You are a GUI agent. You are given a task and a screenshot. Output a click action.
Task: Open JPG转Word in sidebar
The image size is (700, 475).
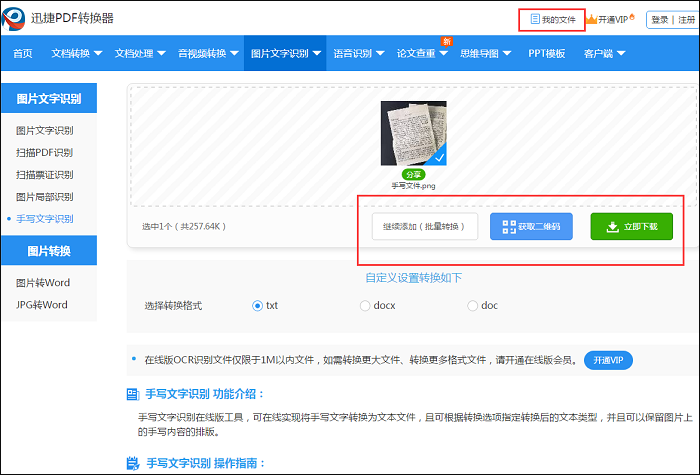(42, 305)
